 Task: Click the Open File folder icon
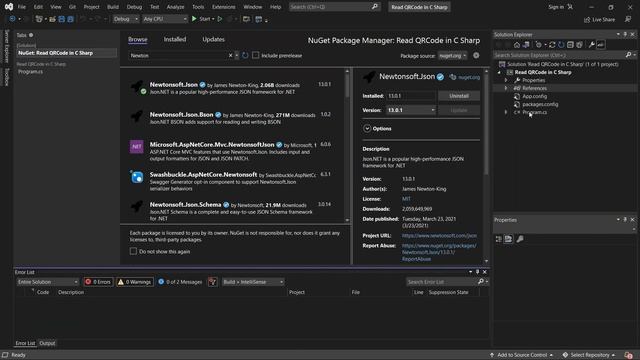[52, 19]
